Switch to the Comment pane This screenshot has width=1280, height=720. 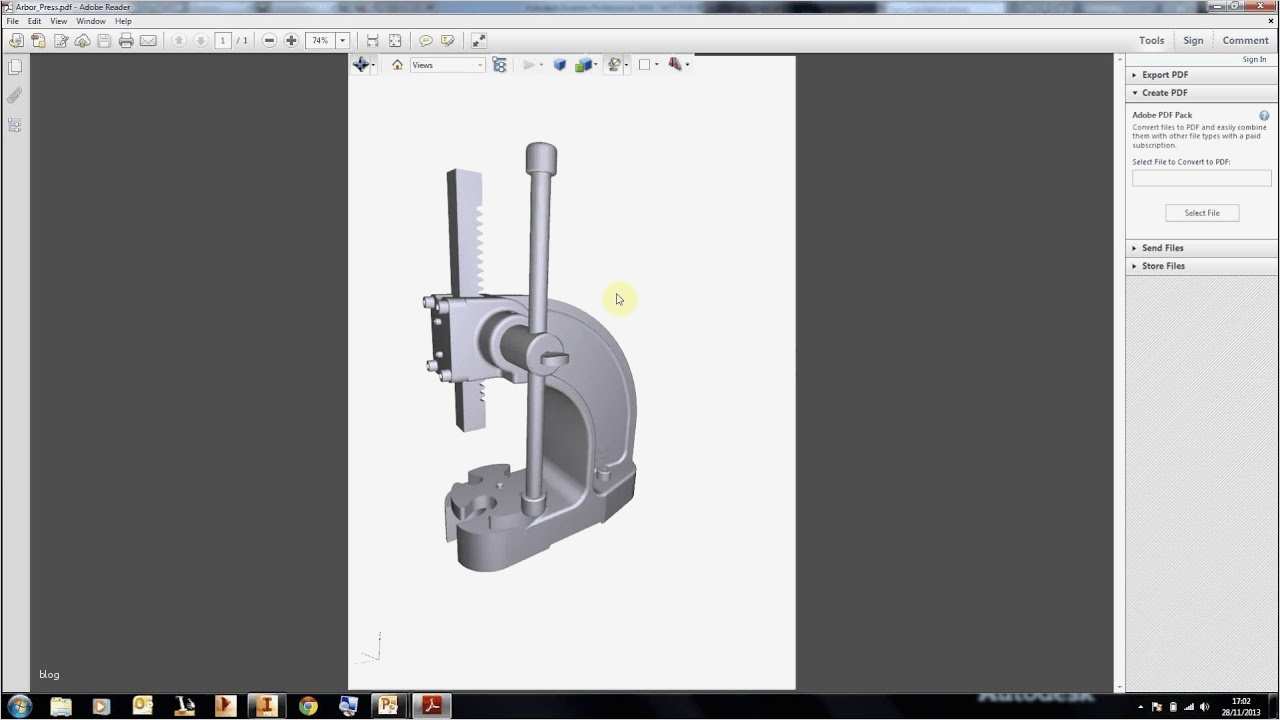1245,41
